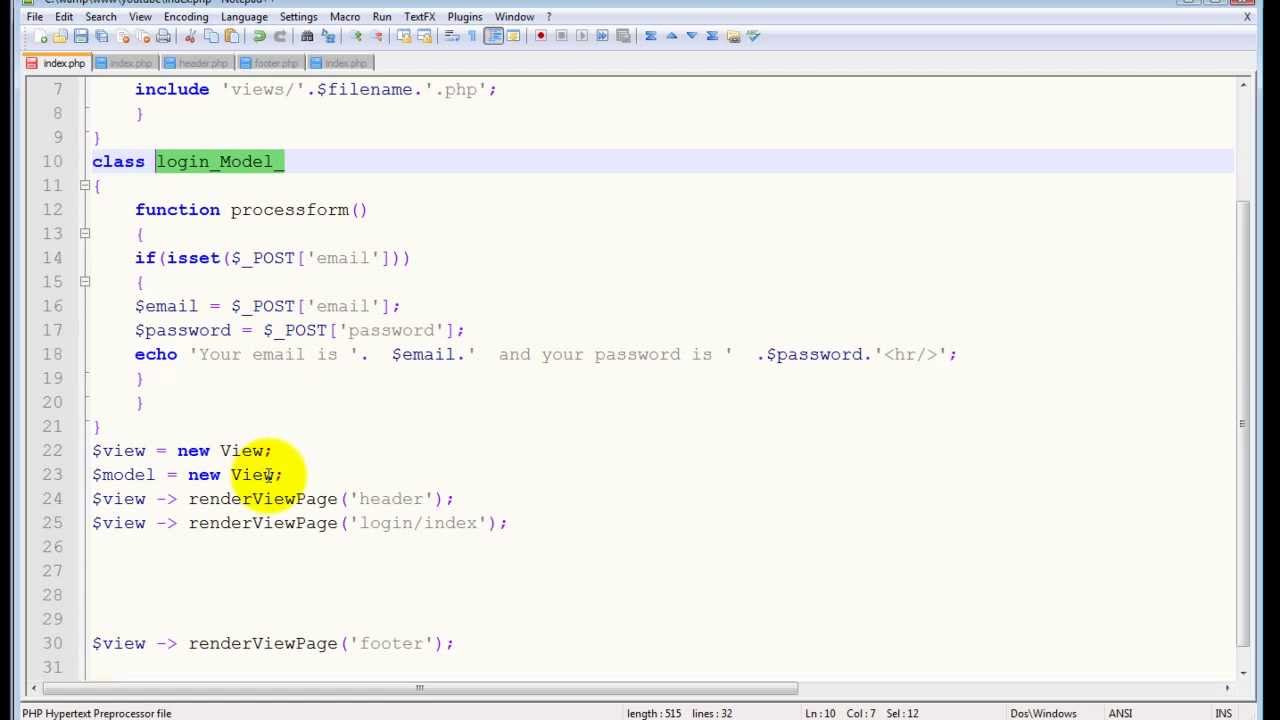The width and height of the screenshot is (1280, 720).
Task: Start macro recording with red dot icon
Action: click(x=541, y=36)
